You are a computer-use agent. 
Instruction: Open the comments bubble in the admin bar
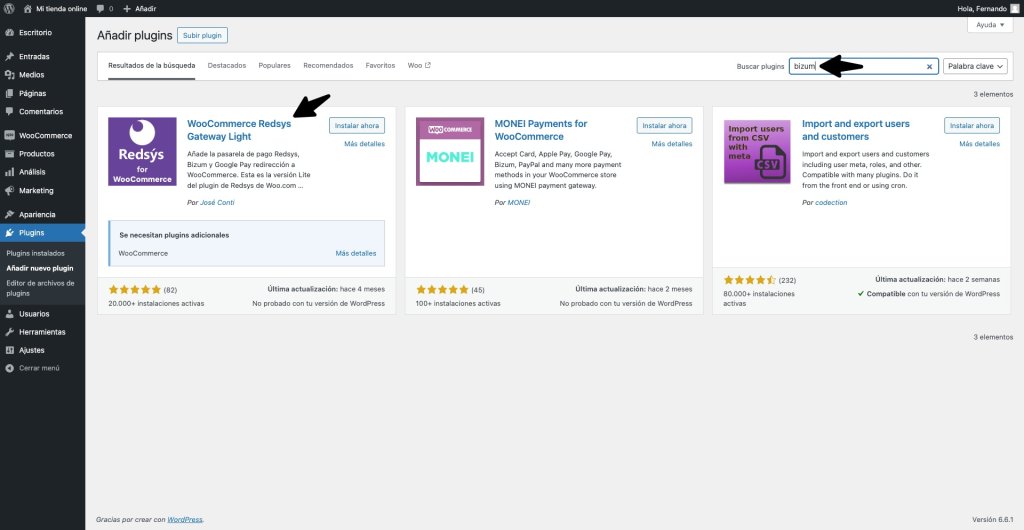[x=104, y=8]
